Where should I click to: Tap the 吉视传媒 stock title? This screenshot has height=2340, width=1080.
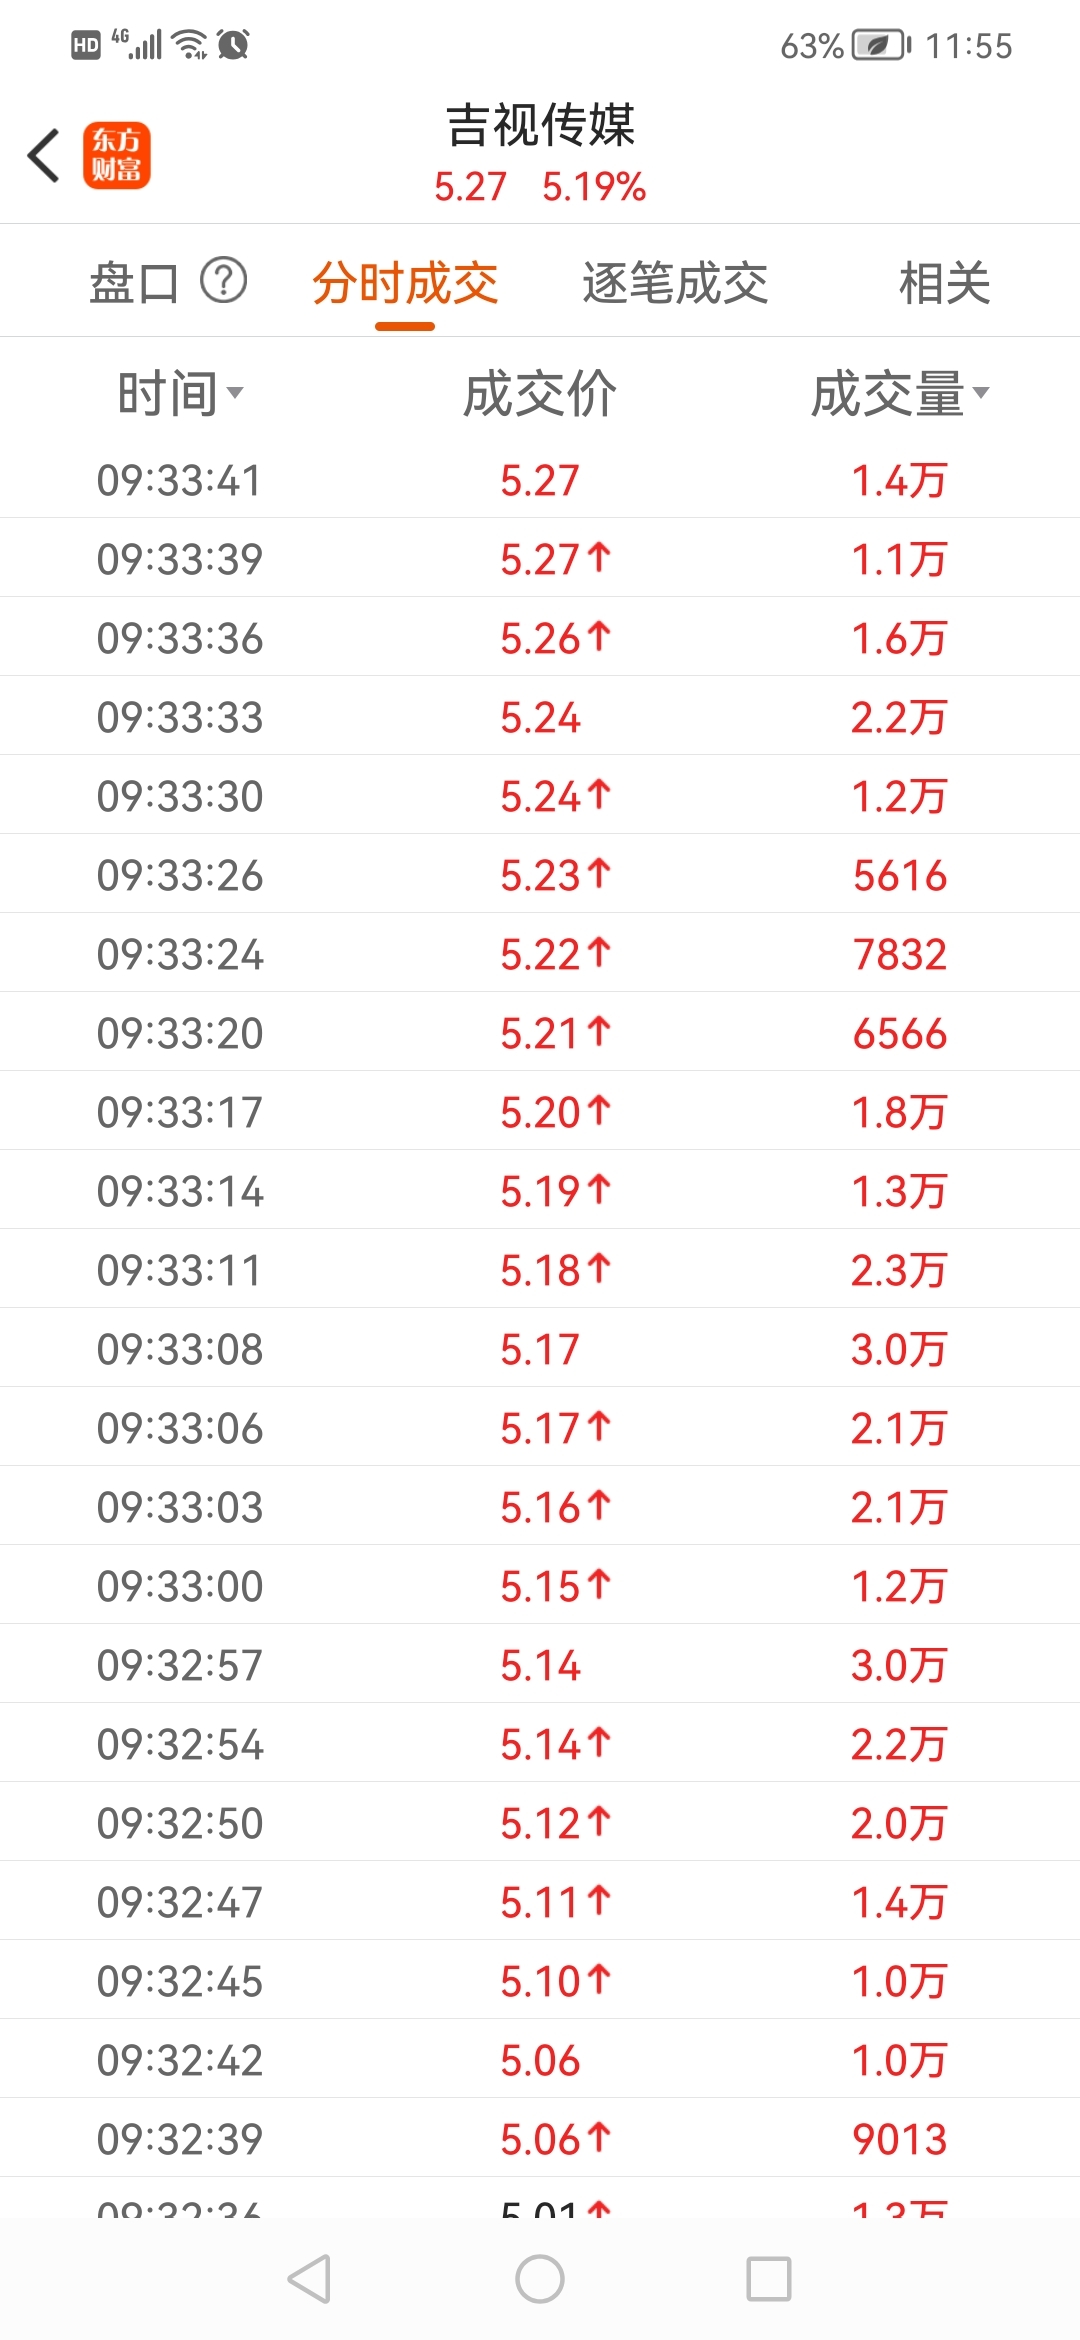tap(540, 125)
